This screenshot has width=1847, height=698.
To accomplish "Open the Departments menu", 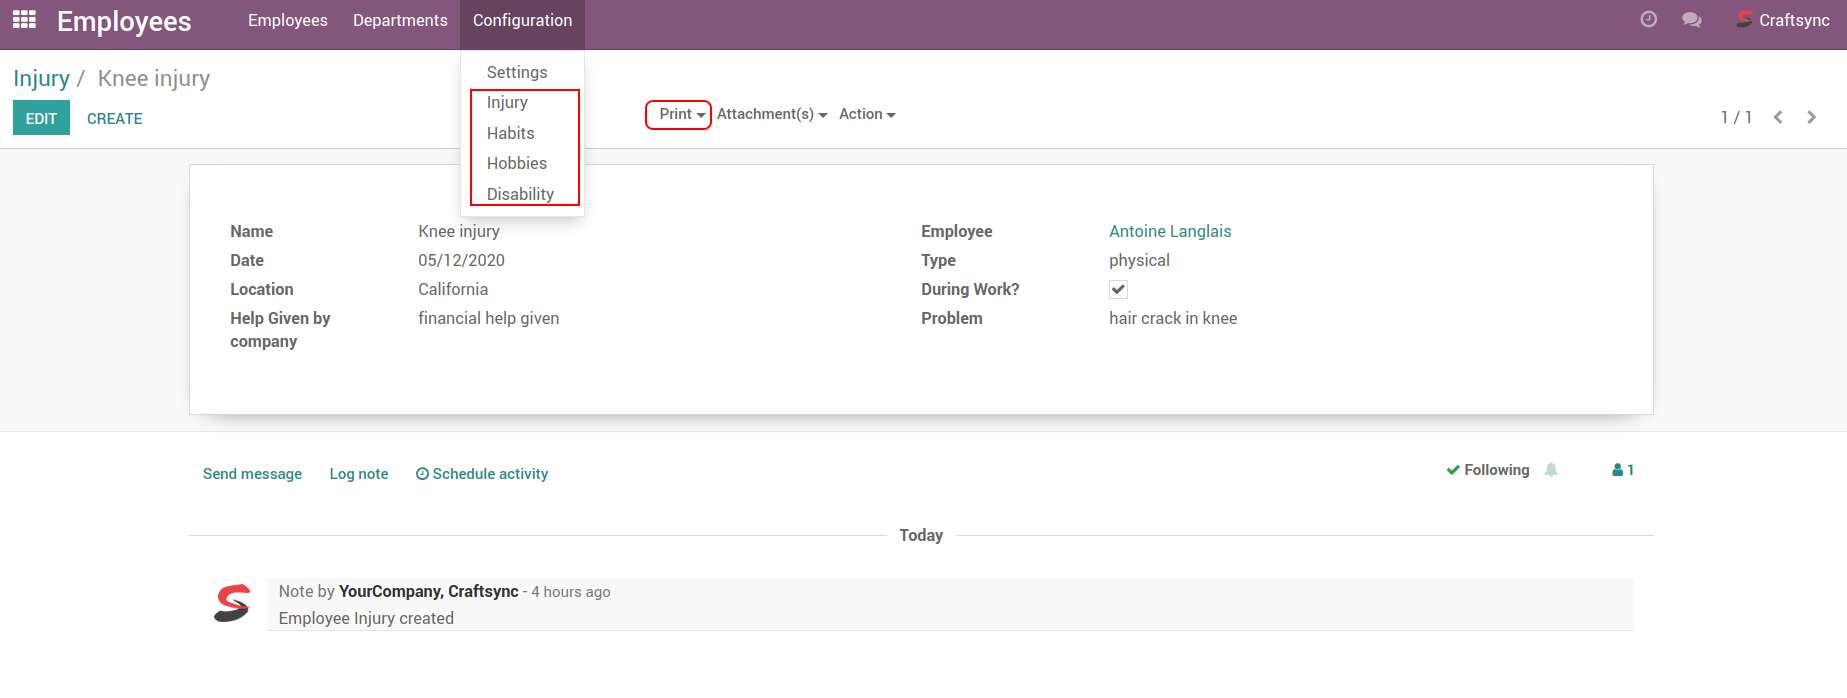I will (400, 20).
